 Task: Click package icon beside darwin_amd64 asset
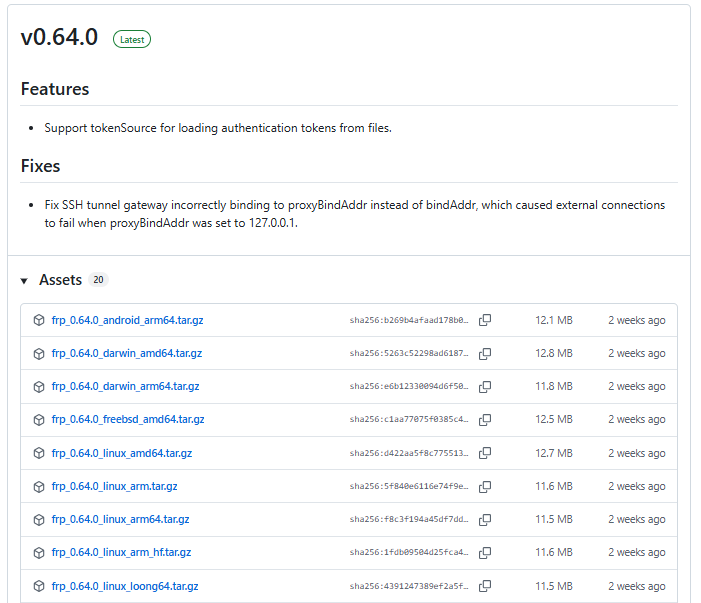click(39, 354)
